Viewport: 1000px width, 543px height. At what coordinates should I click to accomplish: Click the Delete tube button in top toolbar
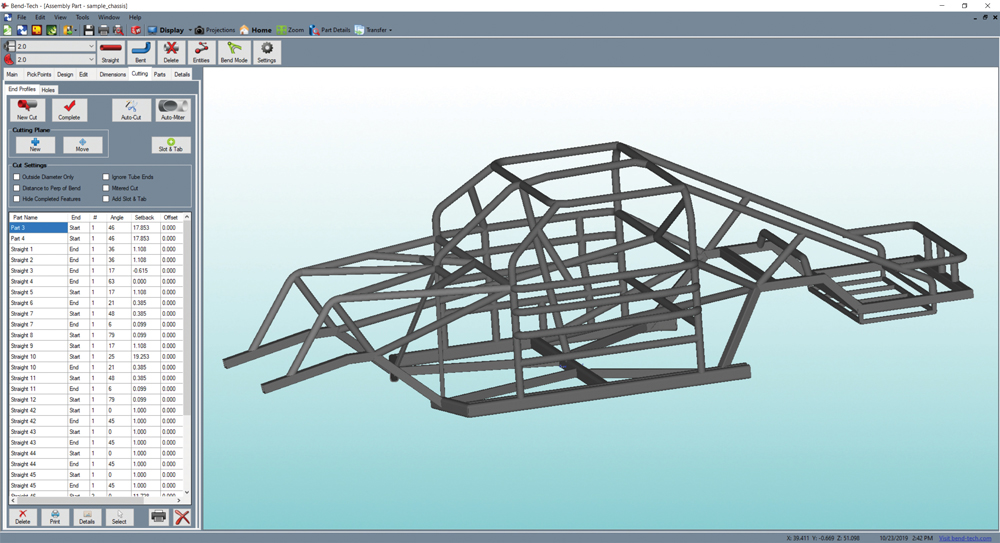click(x=171, y=52)
